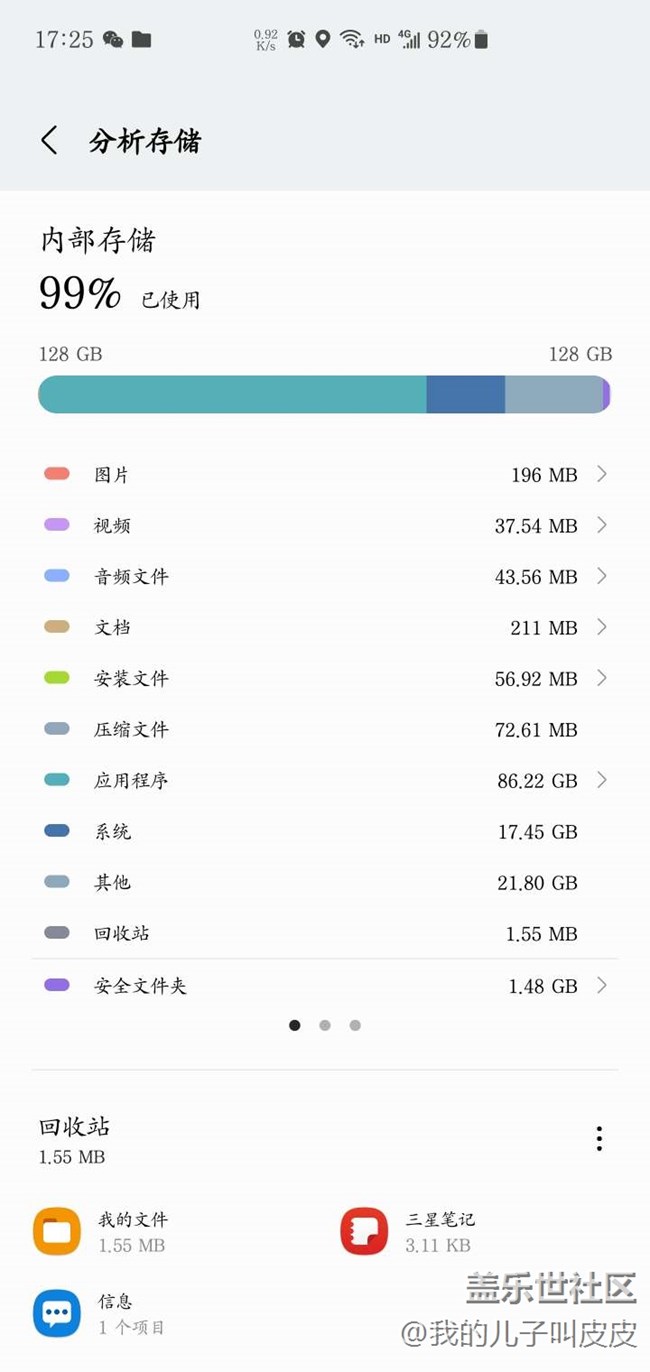Switch to the third page dot
This screenshot has height=1372, width=650.
355,1025
